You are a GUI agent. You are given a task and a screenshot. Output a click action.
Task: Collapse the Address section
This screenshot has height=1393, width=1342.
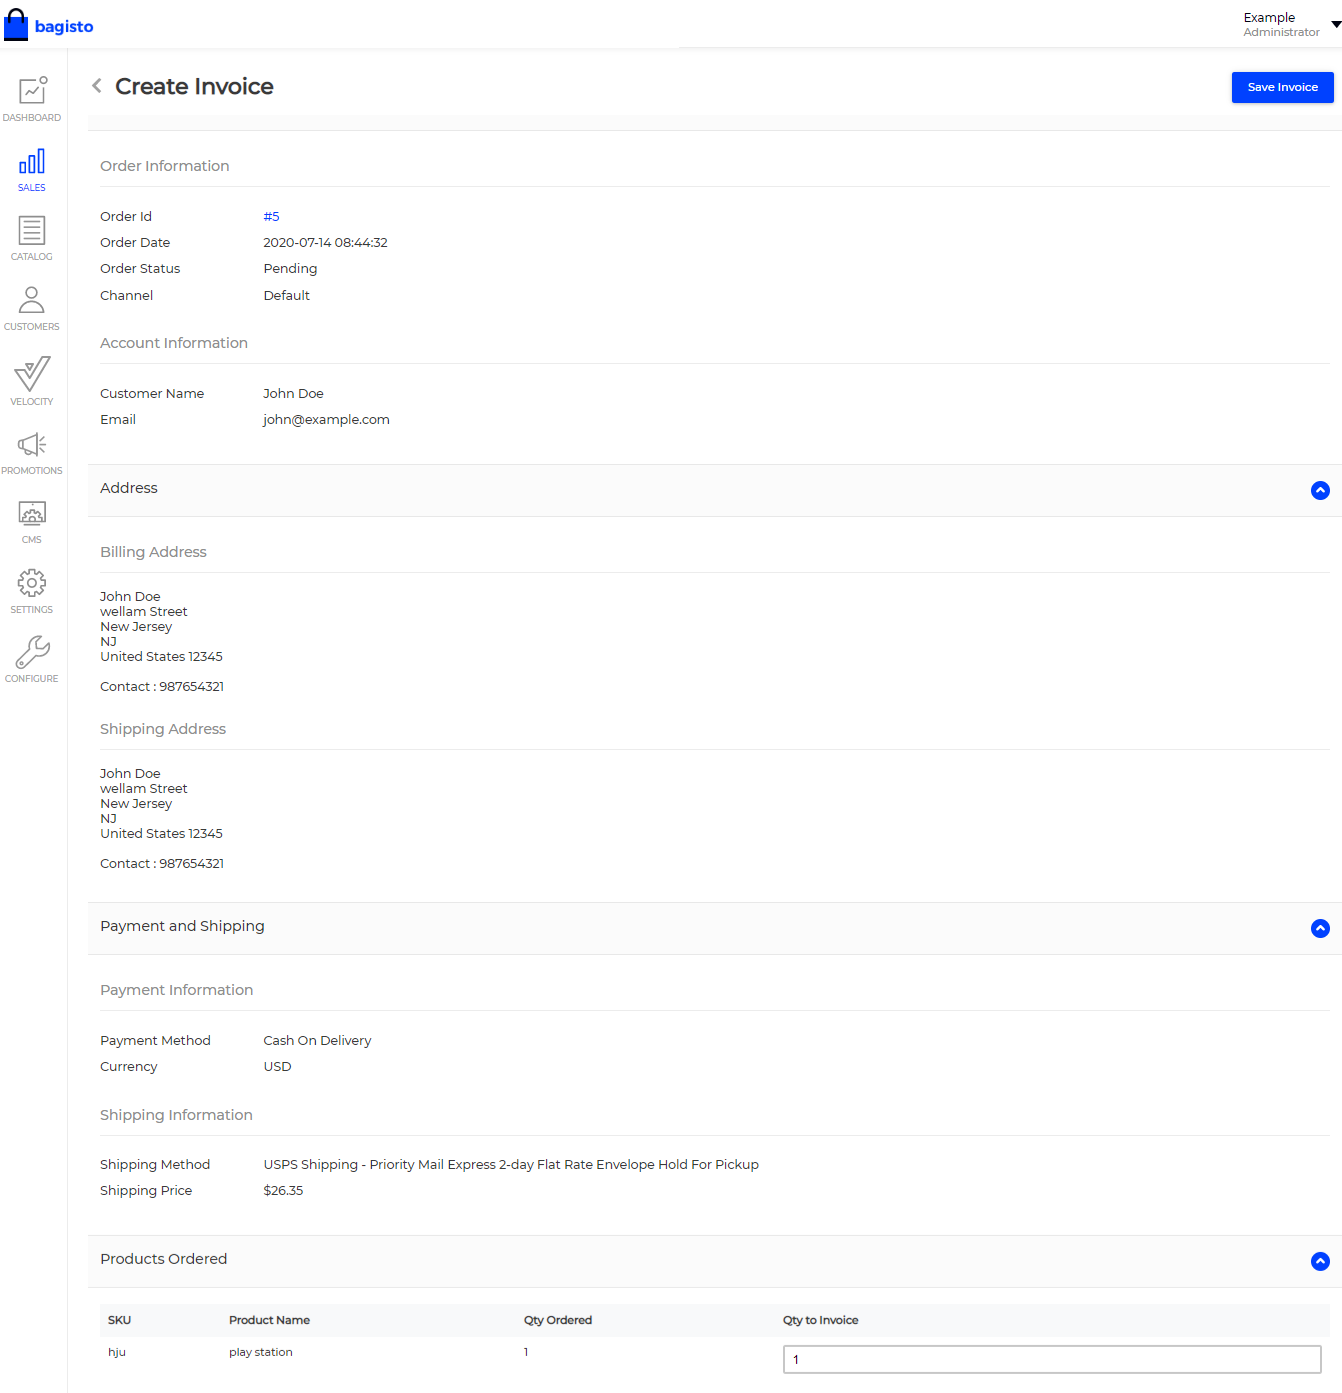(x=1320, y=491)
